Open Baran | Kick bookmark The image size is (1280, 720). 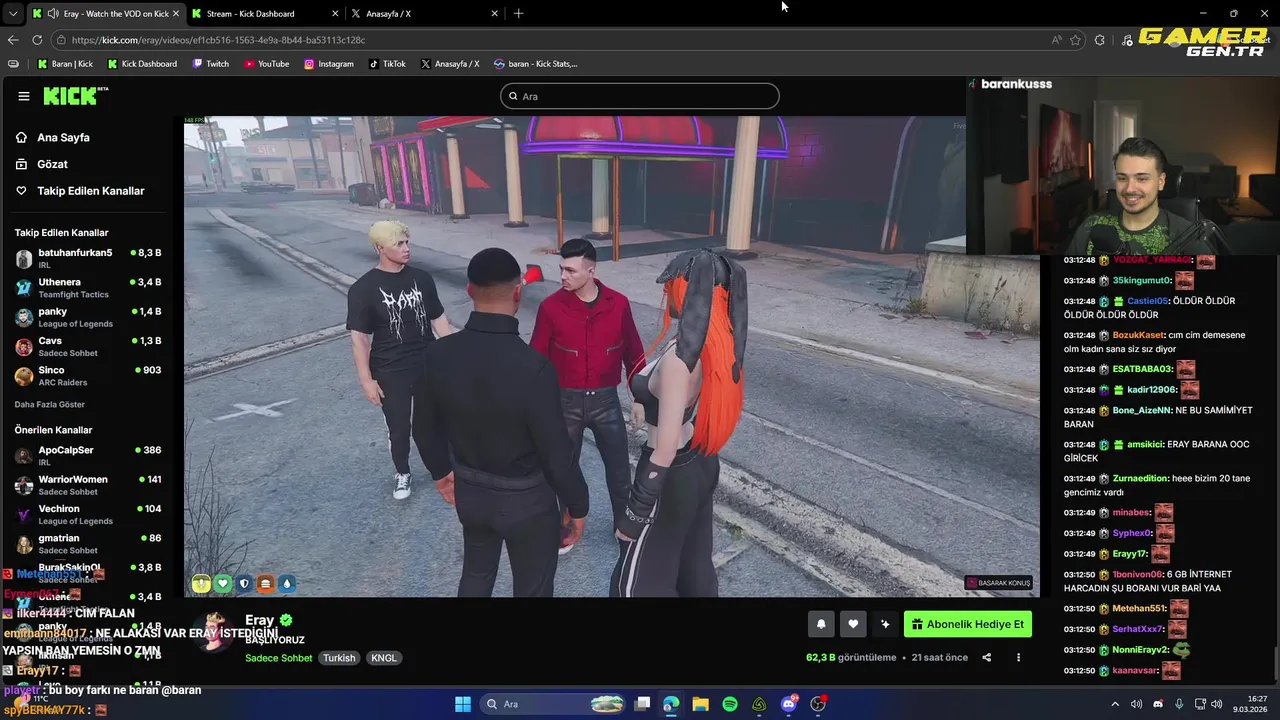[x=65, y=64]
